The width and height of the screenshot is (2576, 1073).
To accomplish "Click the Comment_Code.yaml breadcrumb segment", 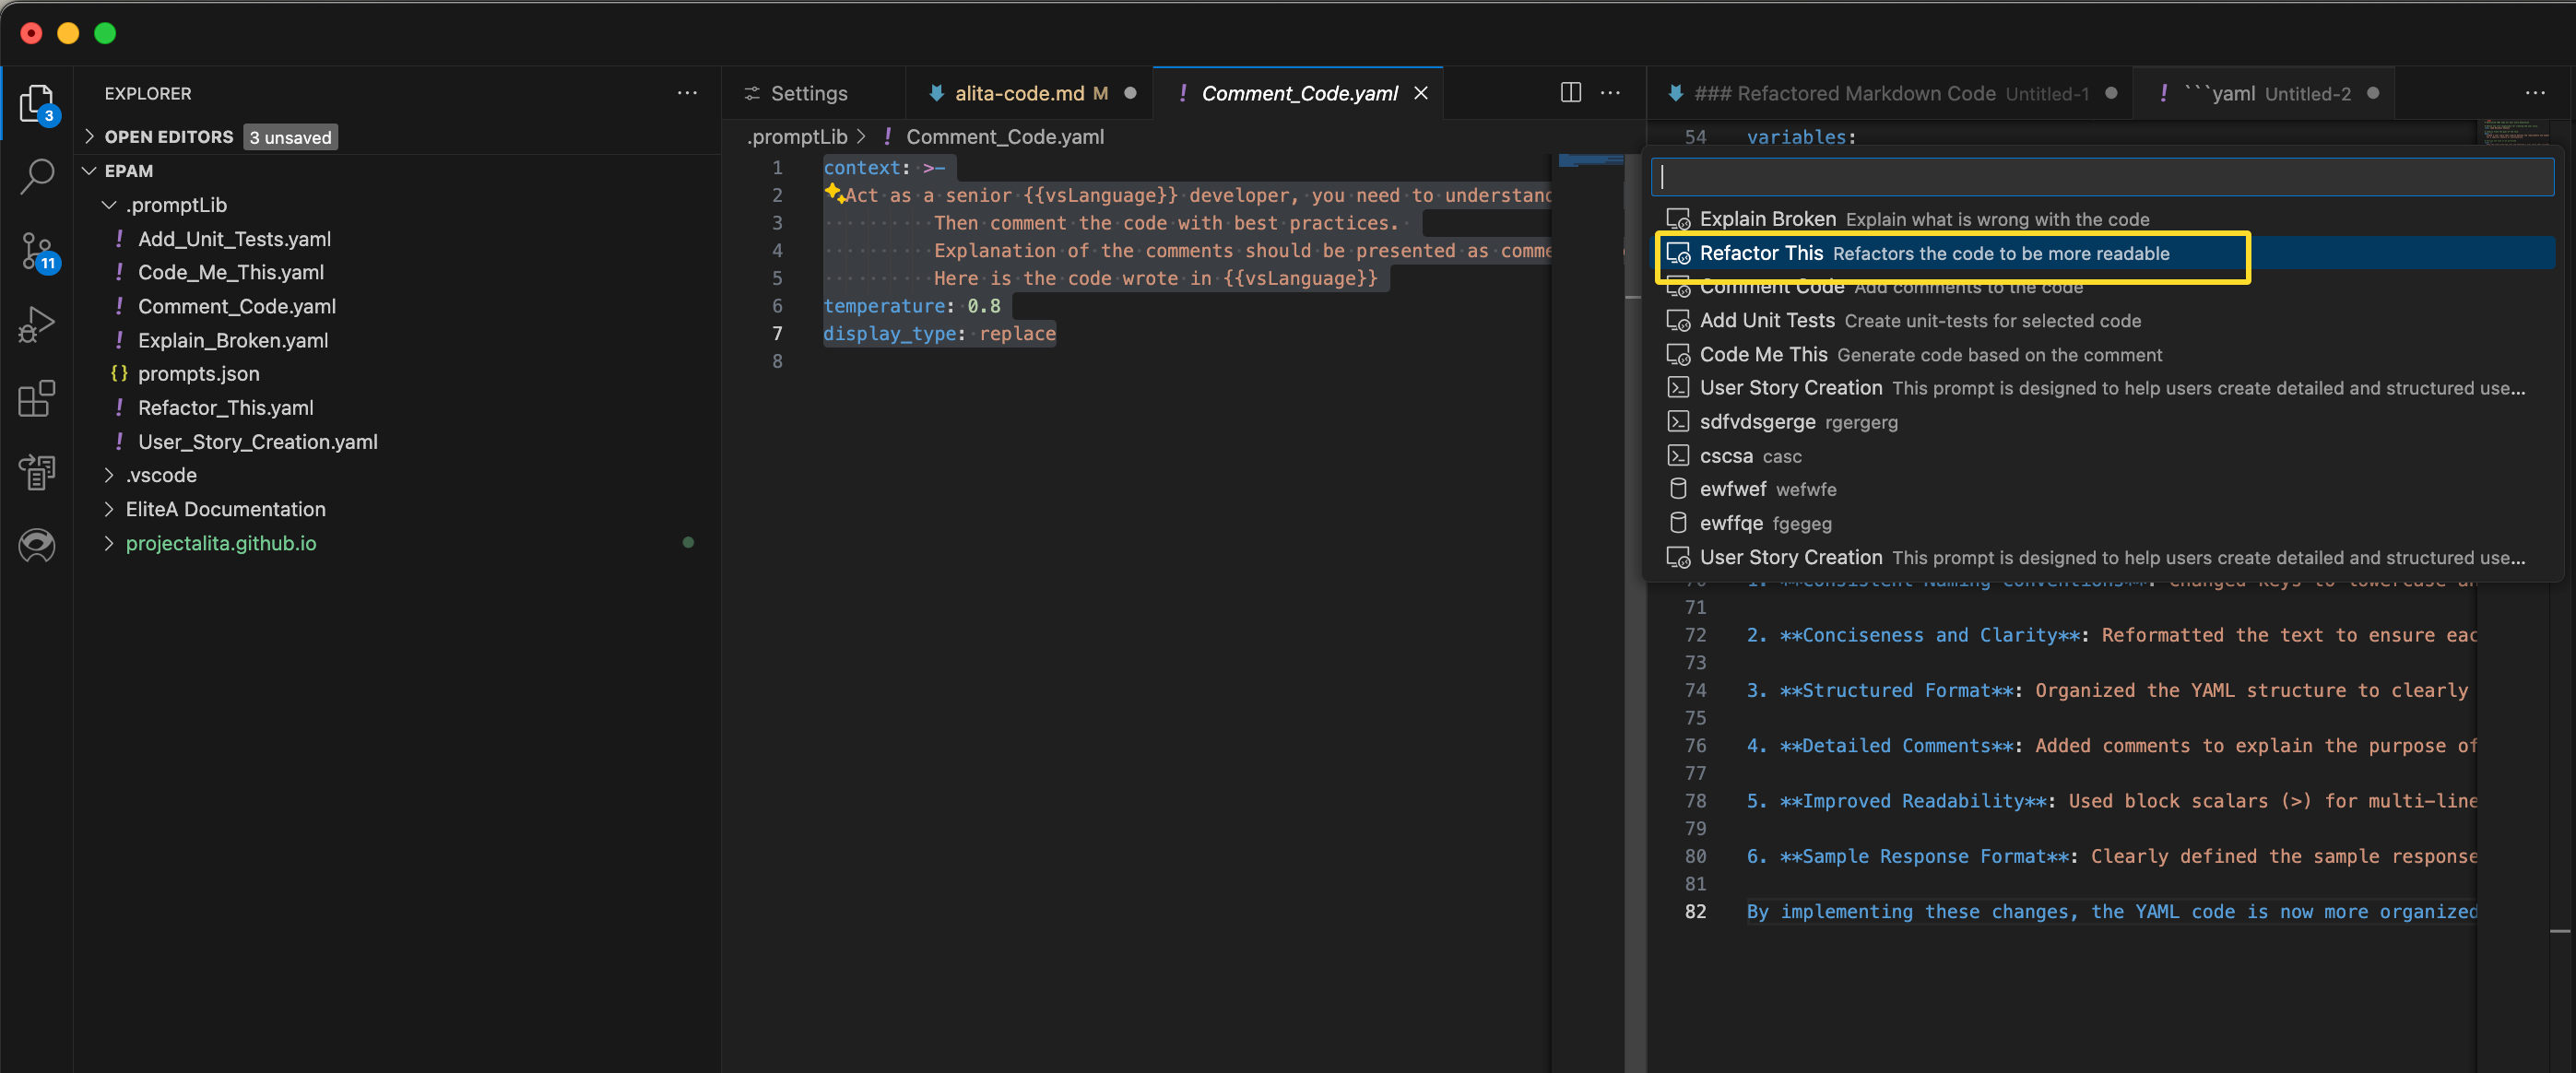I will (x=1004, y=136).
